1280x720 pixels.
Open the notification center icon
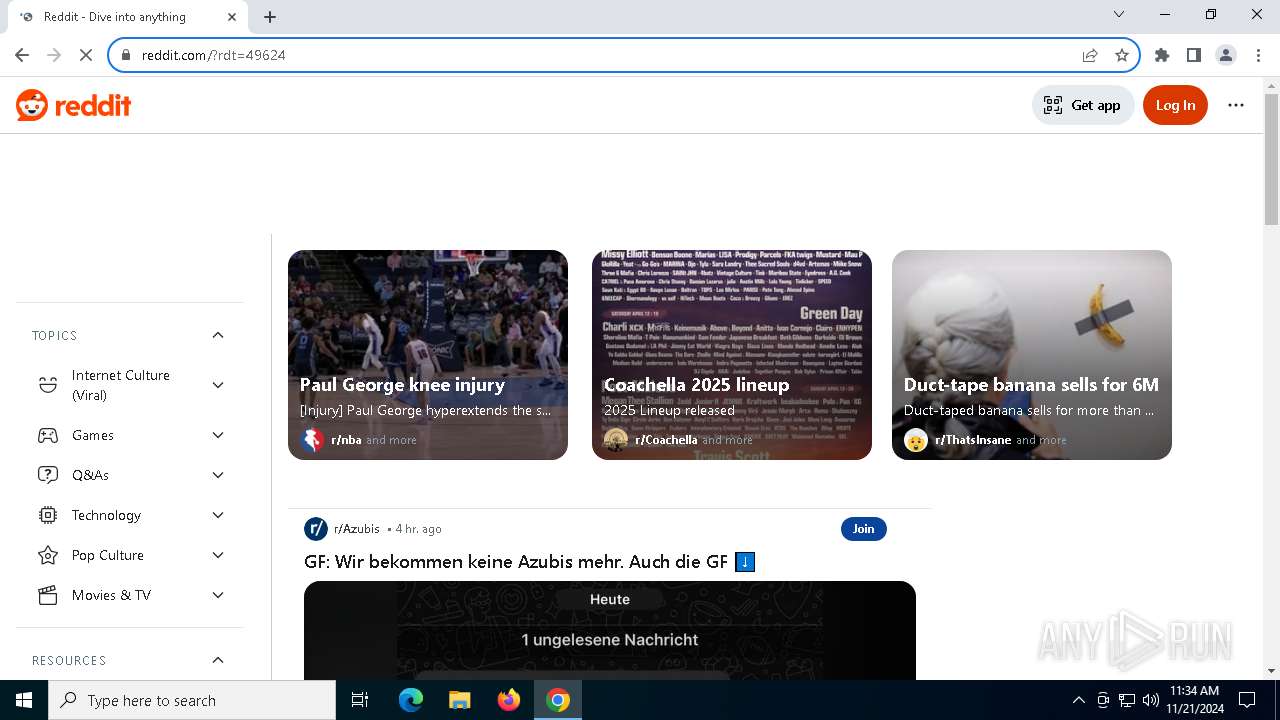(x=1247, y=700)
